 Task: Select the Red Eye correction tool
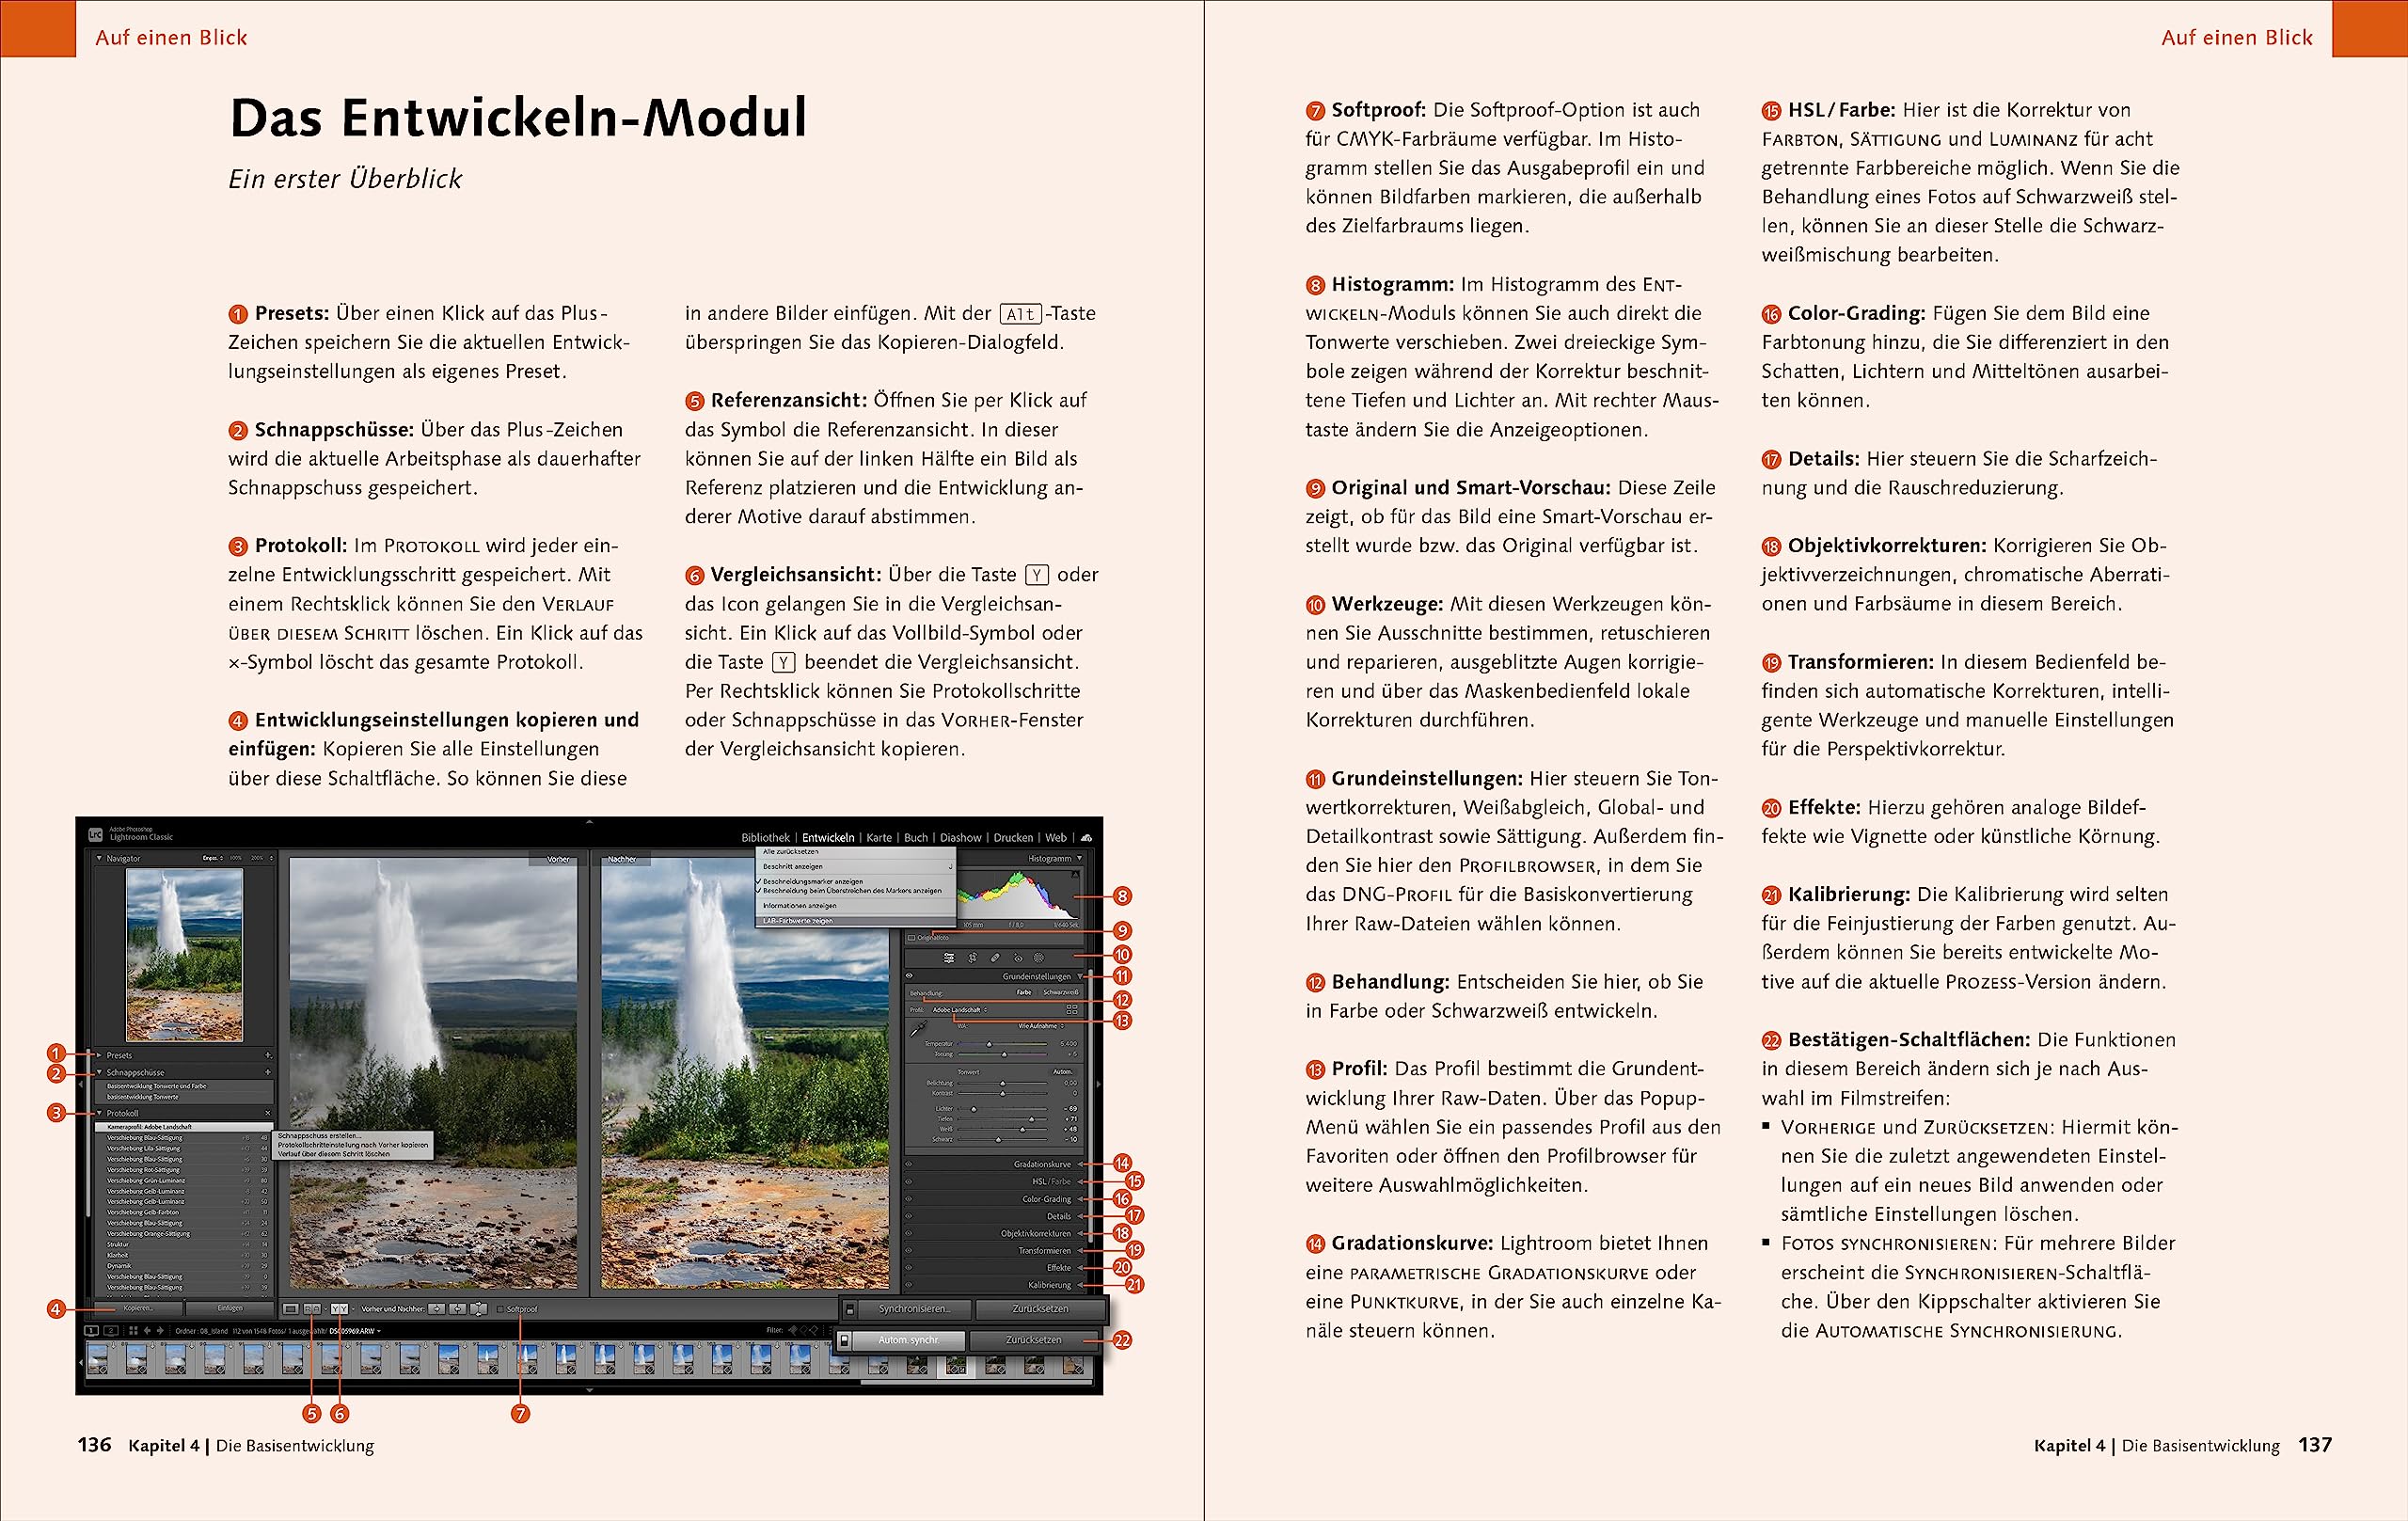click(x=1018, y=958)
